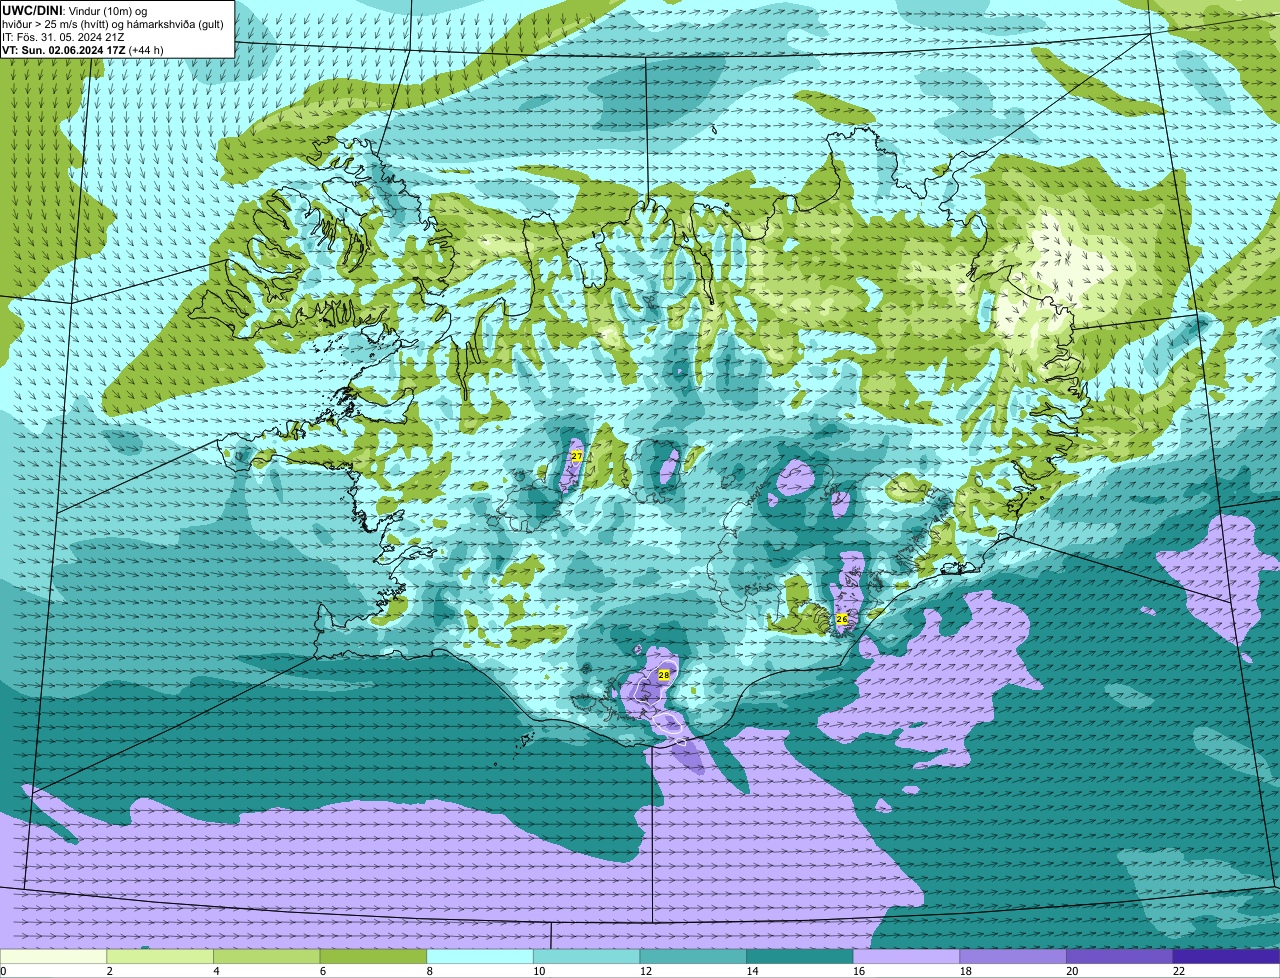Click the title line 'UWC/DINI: Vindur (10m) og'
The height and width of the screenshot is (978, 1280).
click(75, 10)
